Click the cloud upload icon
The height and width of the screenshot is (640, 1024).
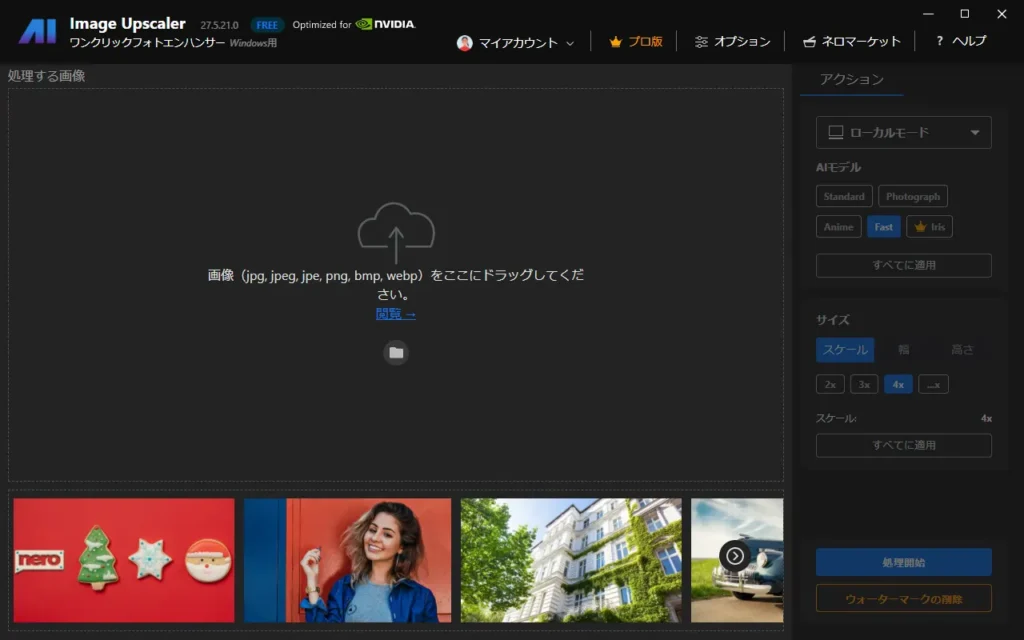[396, 231]
